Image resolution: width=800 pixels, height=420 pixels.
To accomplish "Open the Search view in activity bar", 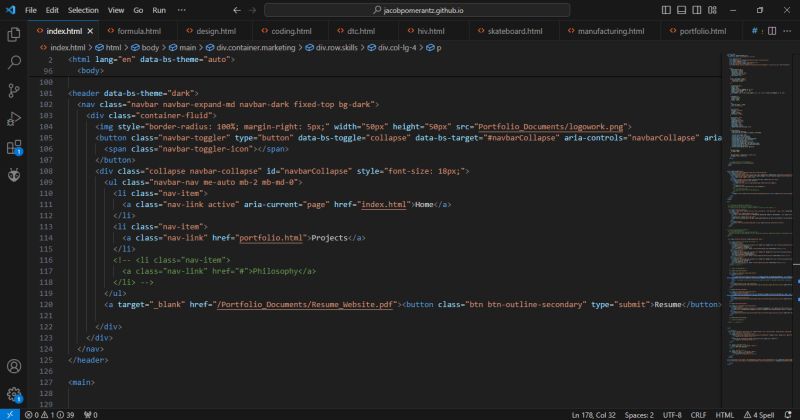I will 14,62.
